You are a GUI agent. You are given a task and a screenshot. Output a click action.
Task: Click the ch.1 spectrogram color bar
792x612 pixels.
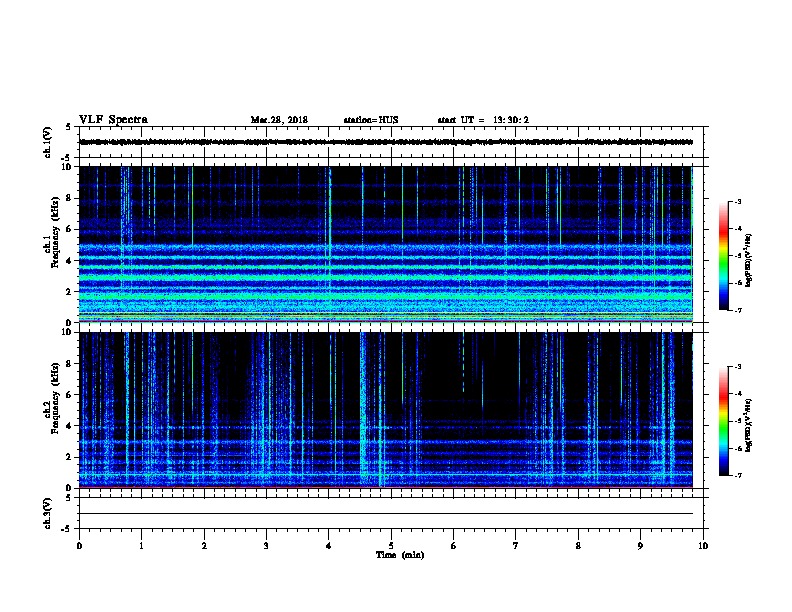click(723, 256)
